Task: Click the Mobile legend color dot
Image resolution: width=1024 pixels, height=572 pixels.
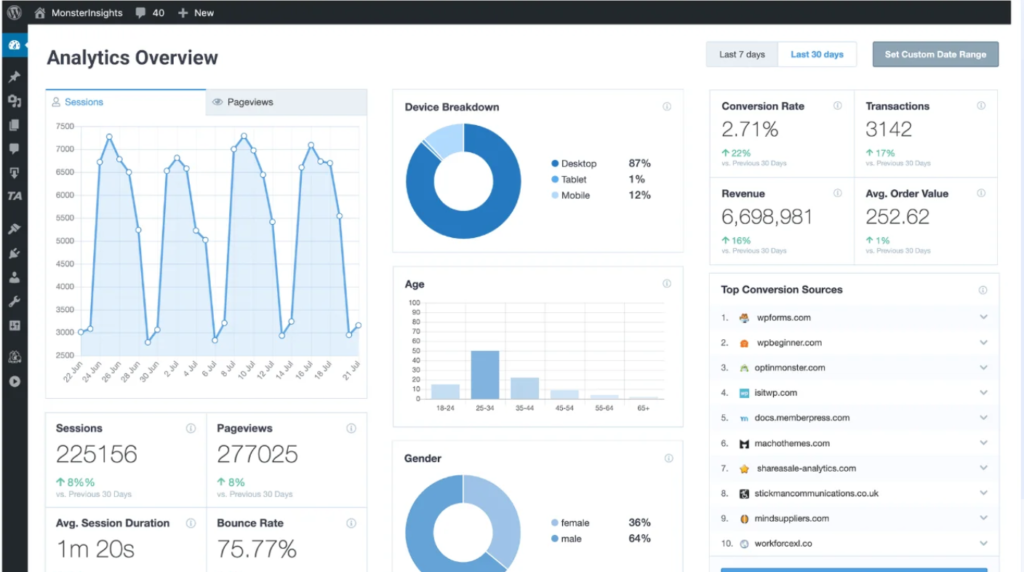Action: tap(555, 195)
